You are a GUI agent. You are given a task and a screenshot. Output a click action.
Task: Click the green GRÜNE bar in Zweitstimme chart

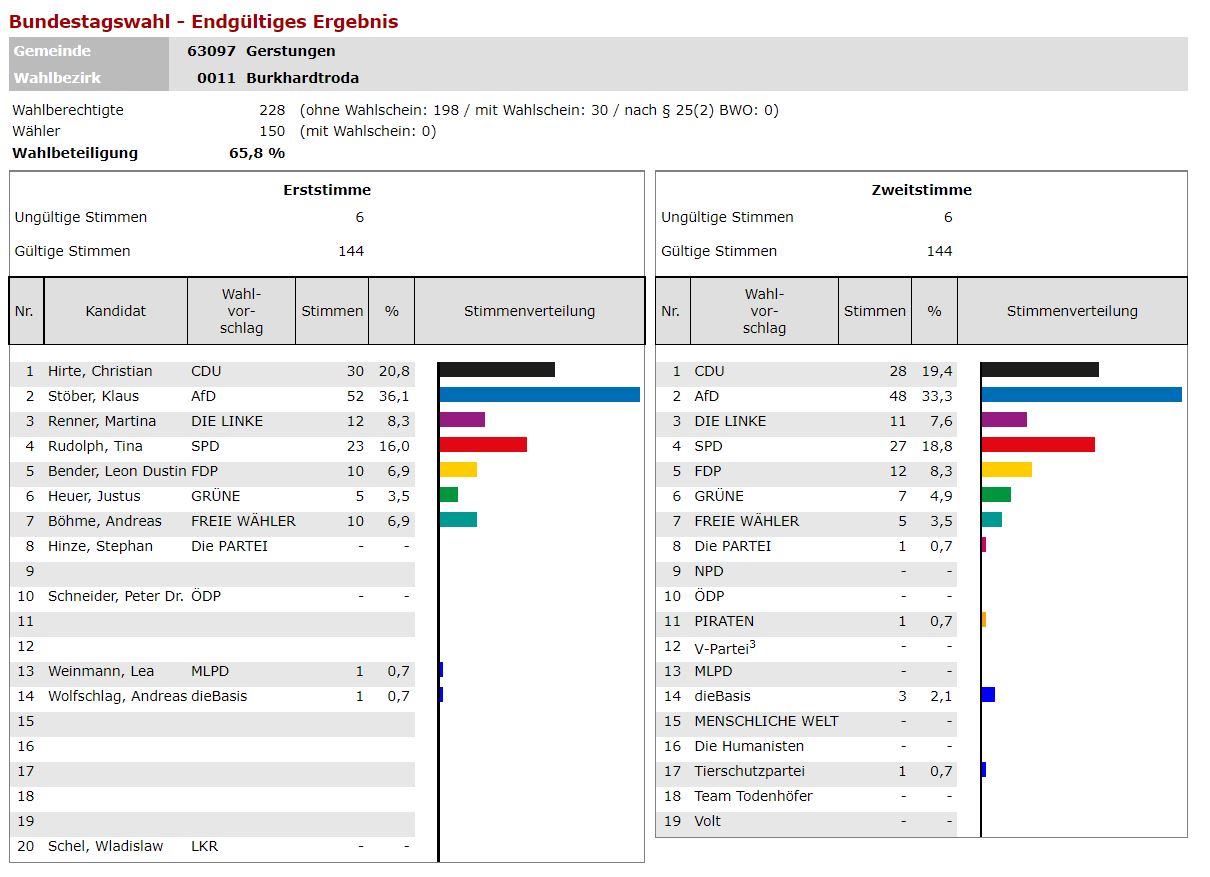[x=996, y=495]
